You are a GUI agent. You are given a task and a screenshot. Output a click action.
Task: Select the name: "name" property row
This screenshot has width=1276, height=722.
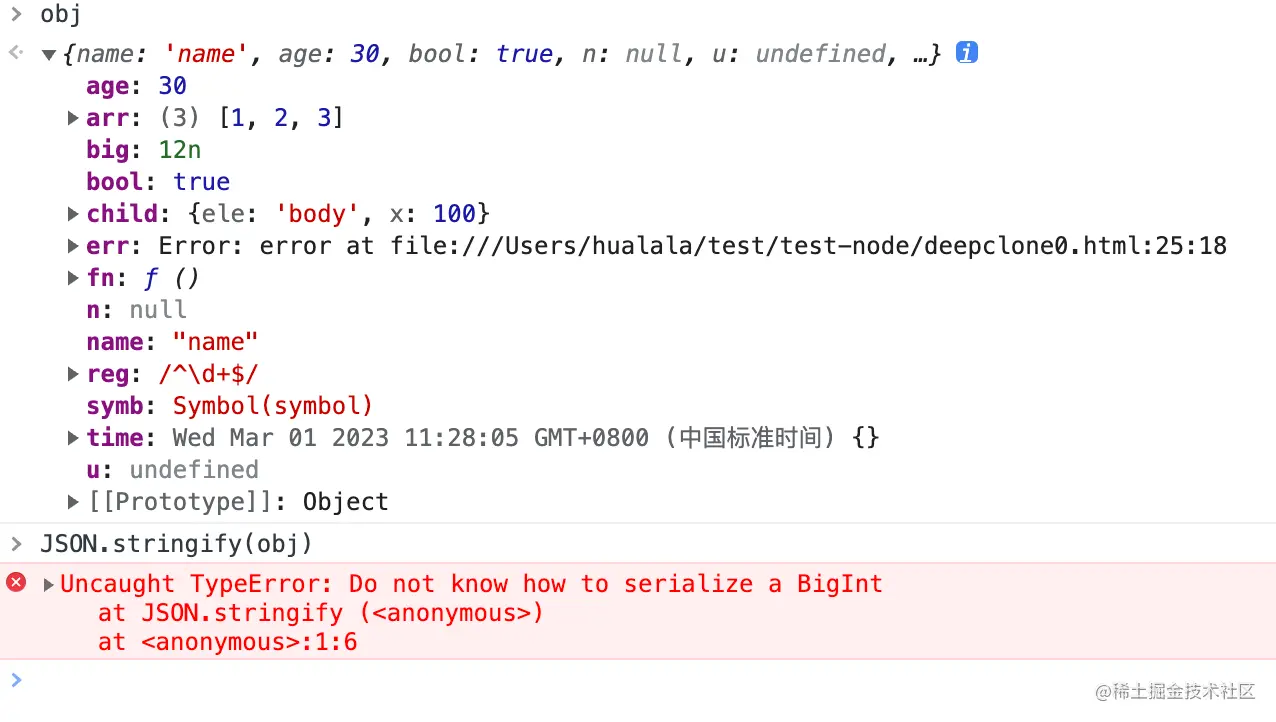tap(172, 342)
